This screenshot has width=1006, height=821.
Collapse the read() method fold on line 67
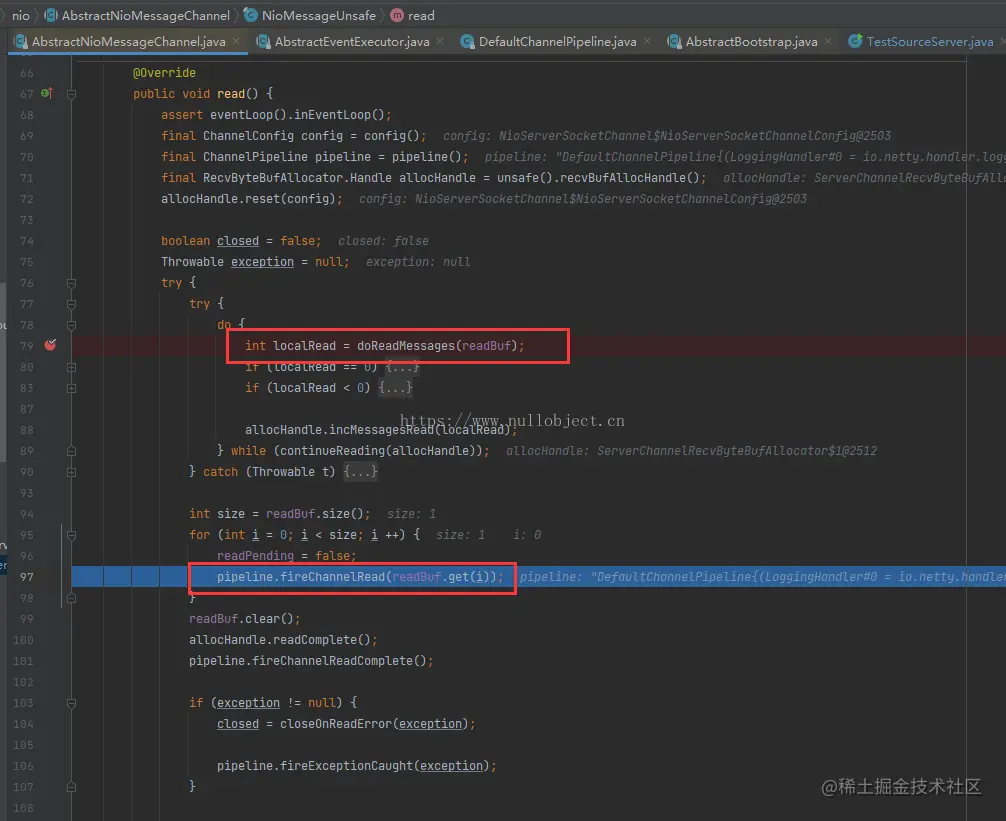point(71,94)
